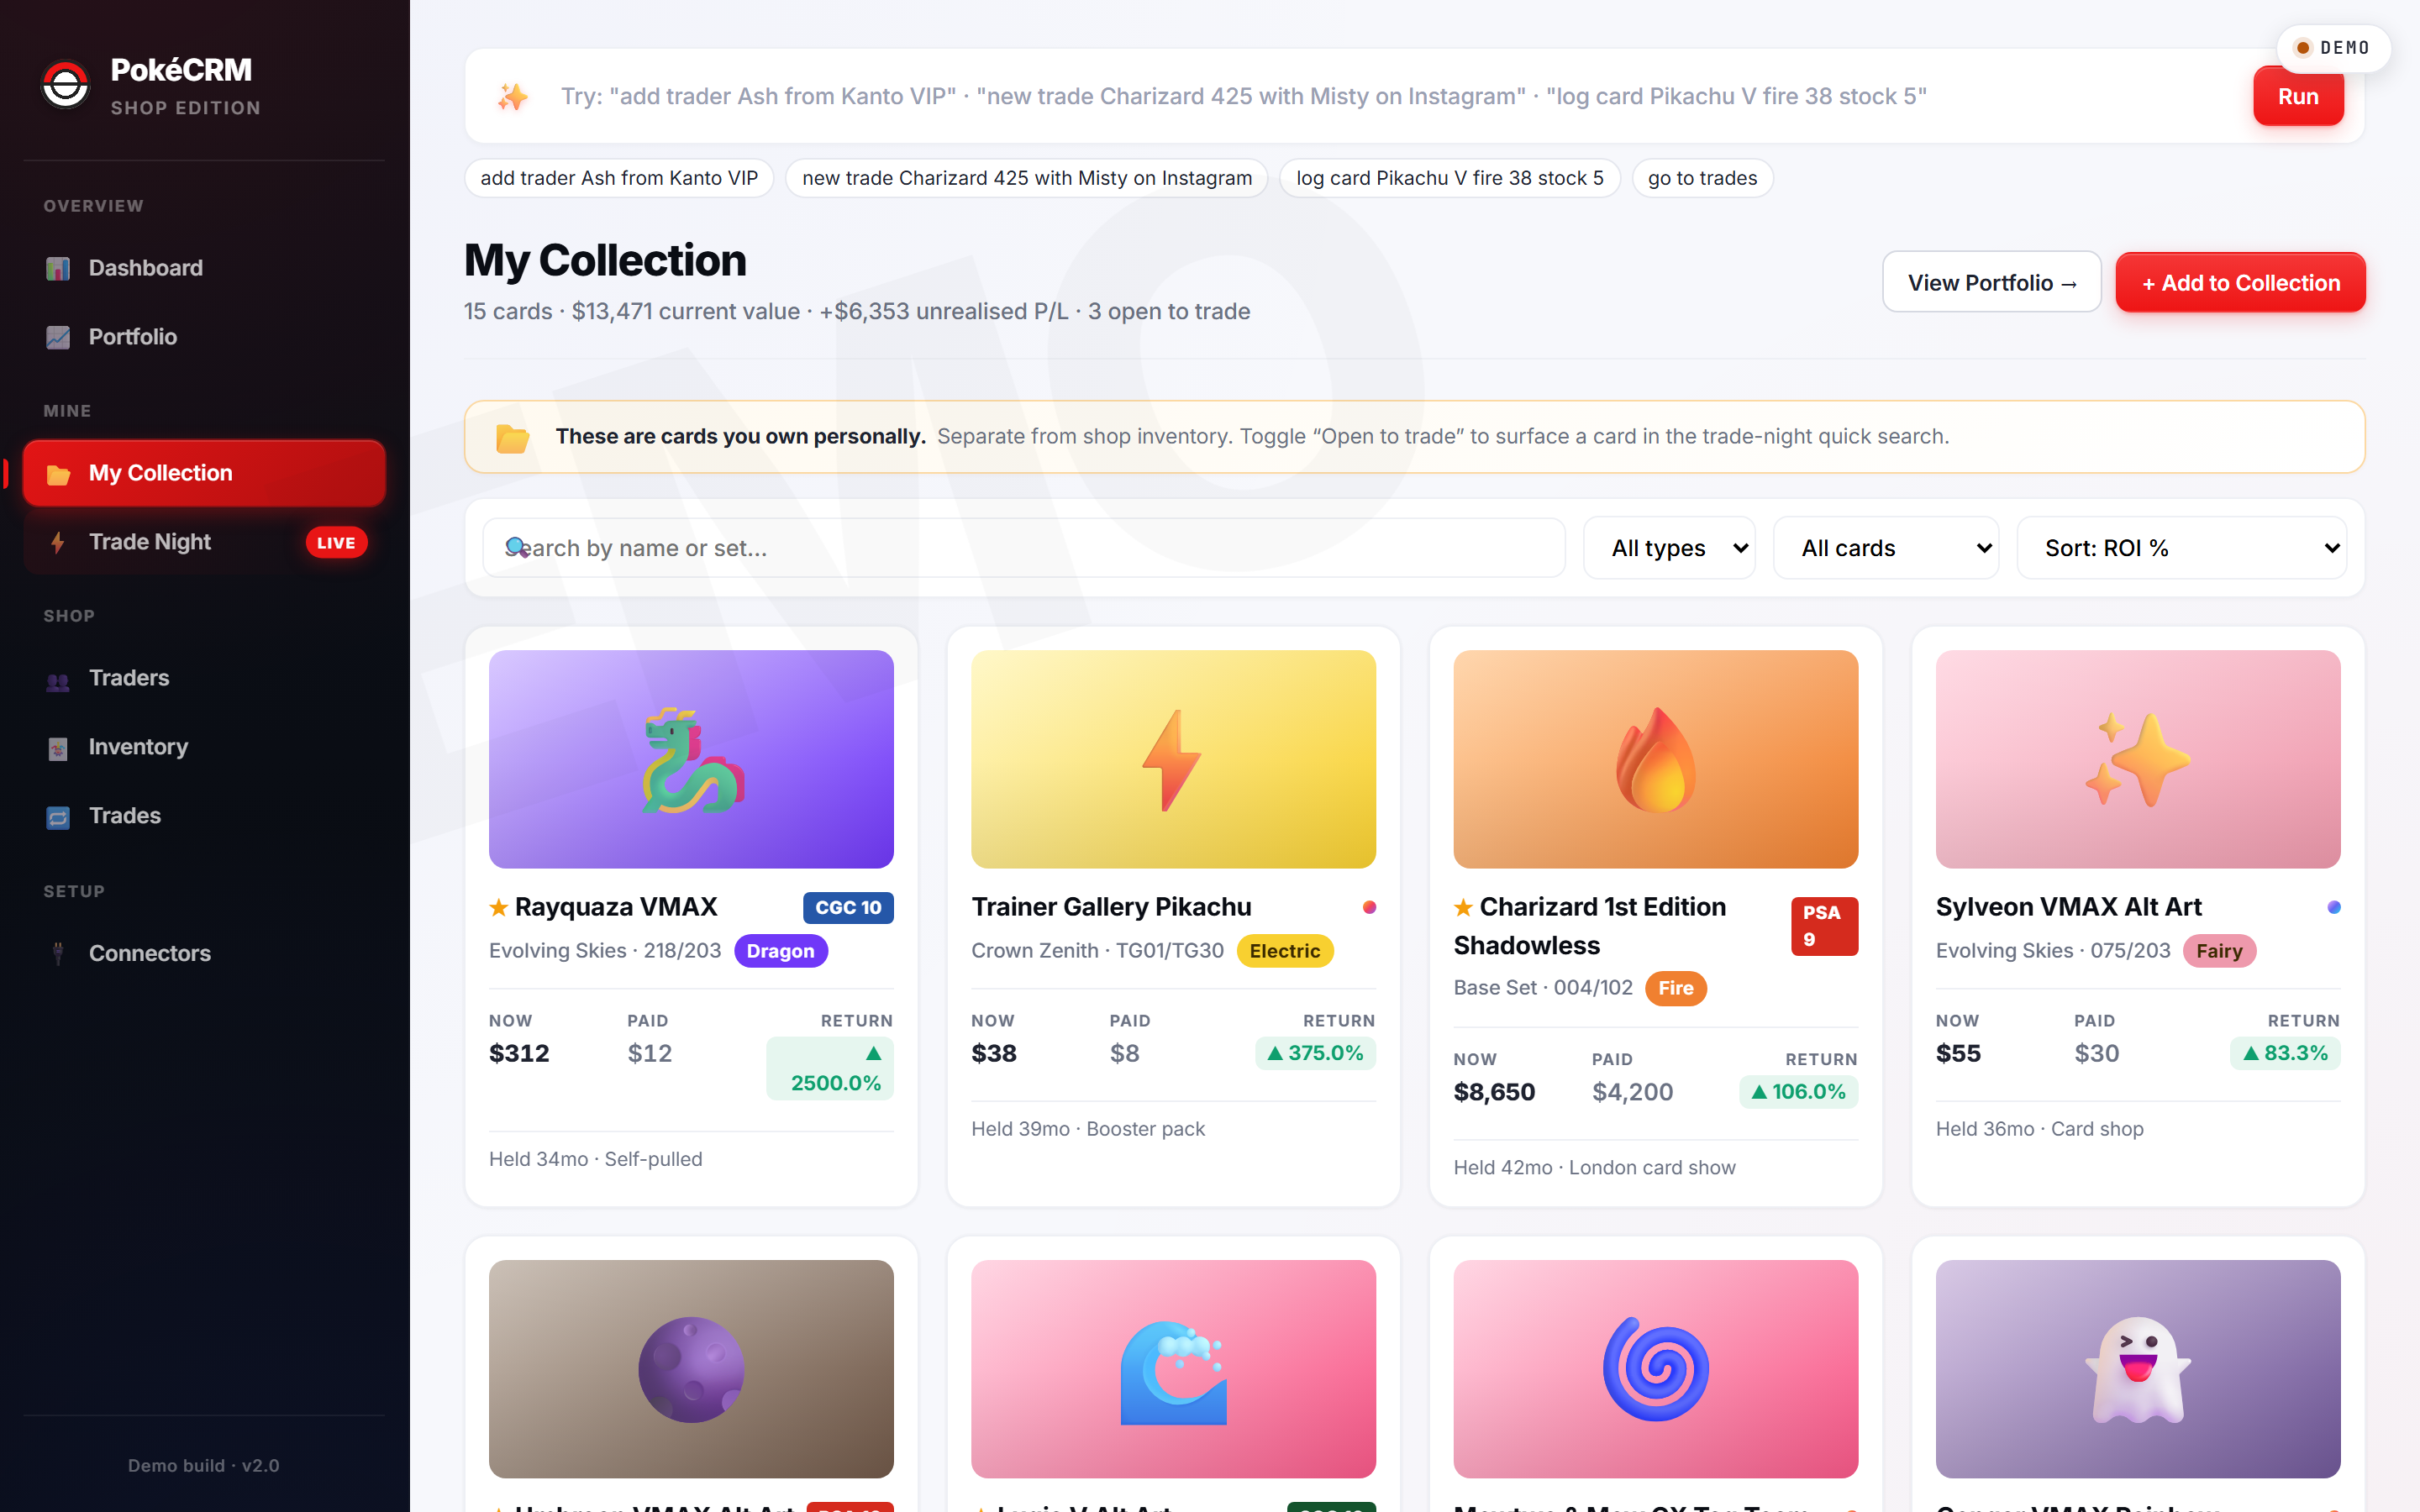Click the Run button

coord(2298,97)
